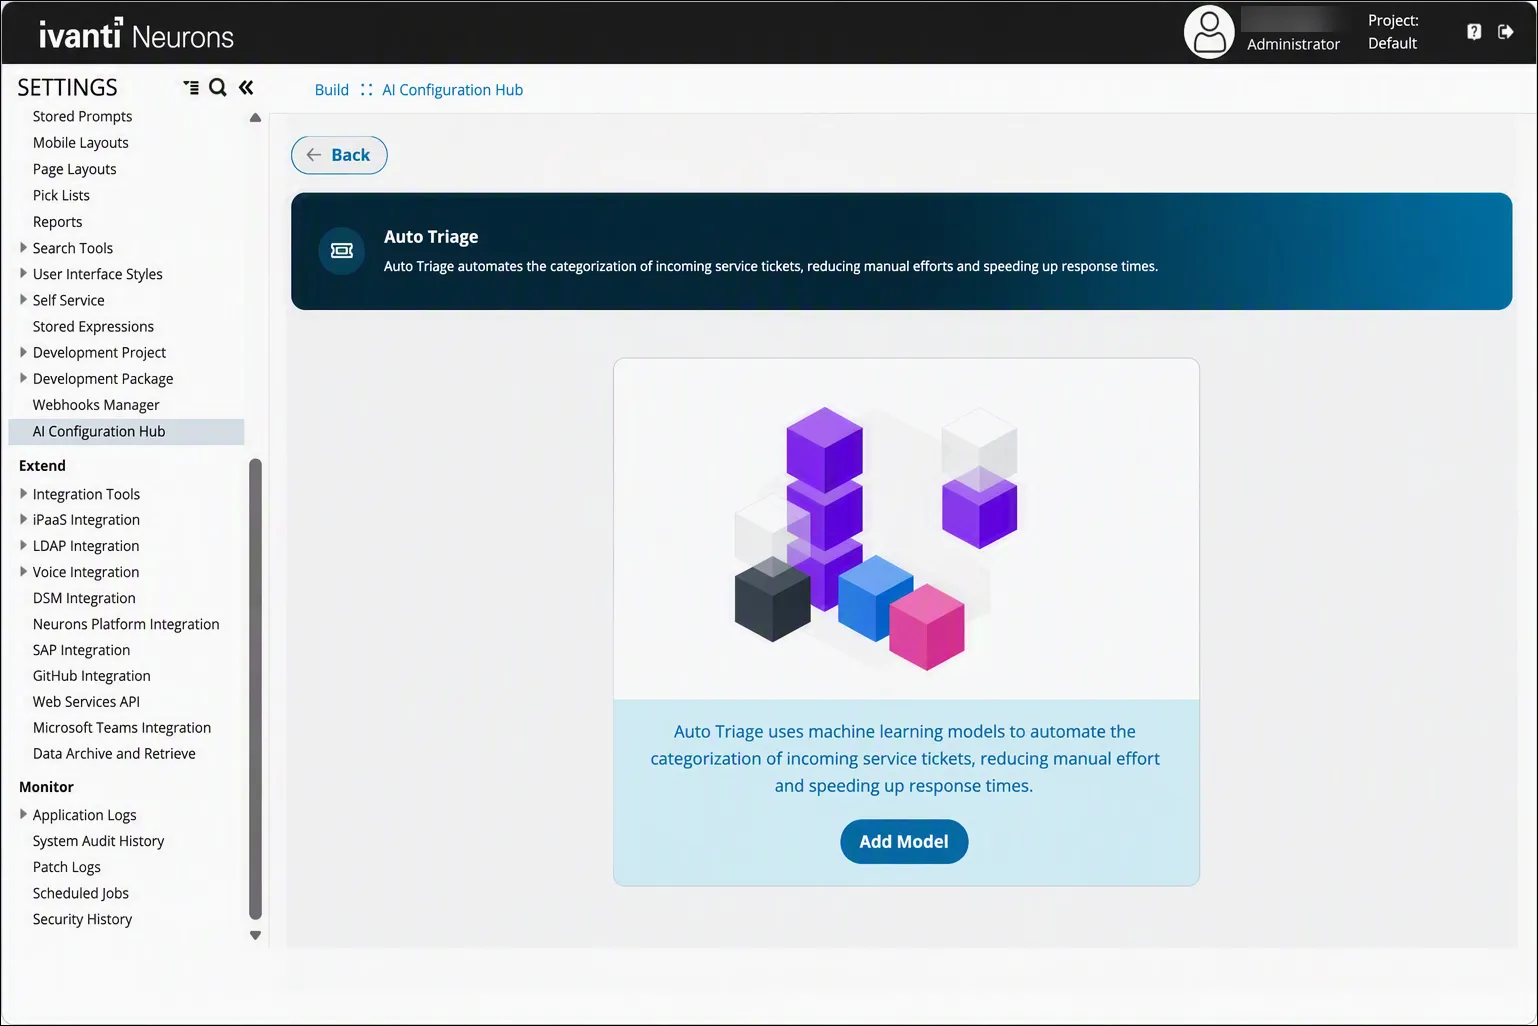Screen dimensions: 1538x1026
Task: Click the sidebar vertical scrollbar thumb
Action: coord(255,689)
